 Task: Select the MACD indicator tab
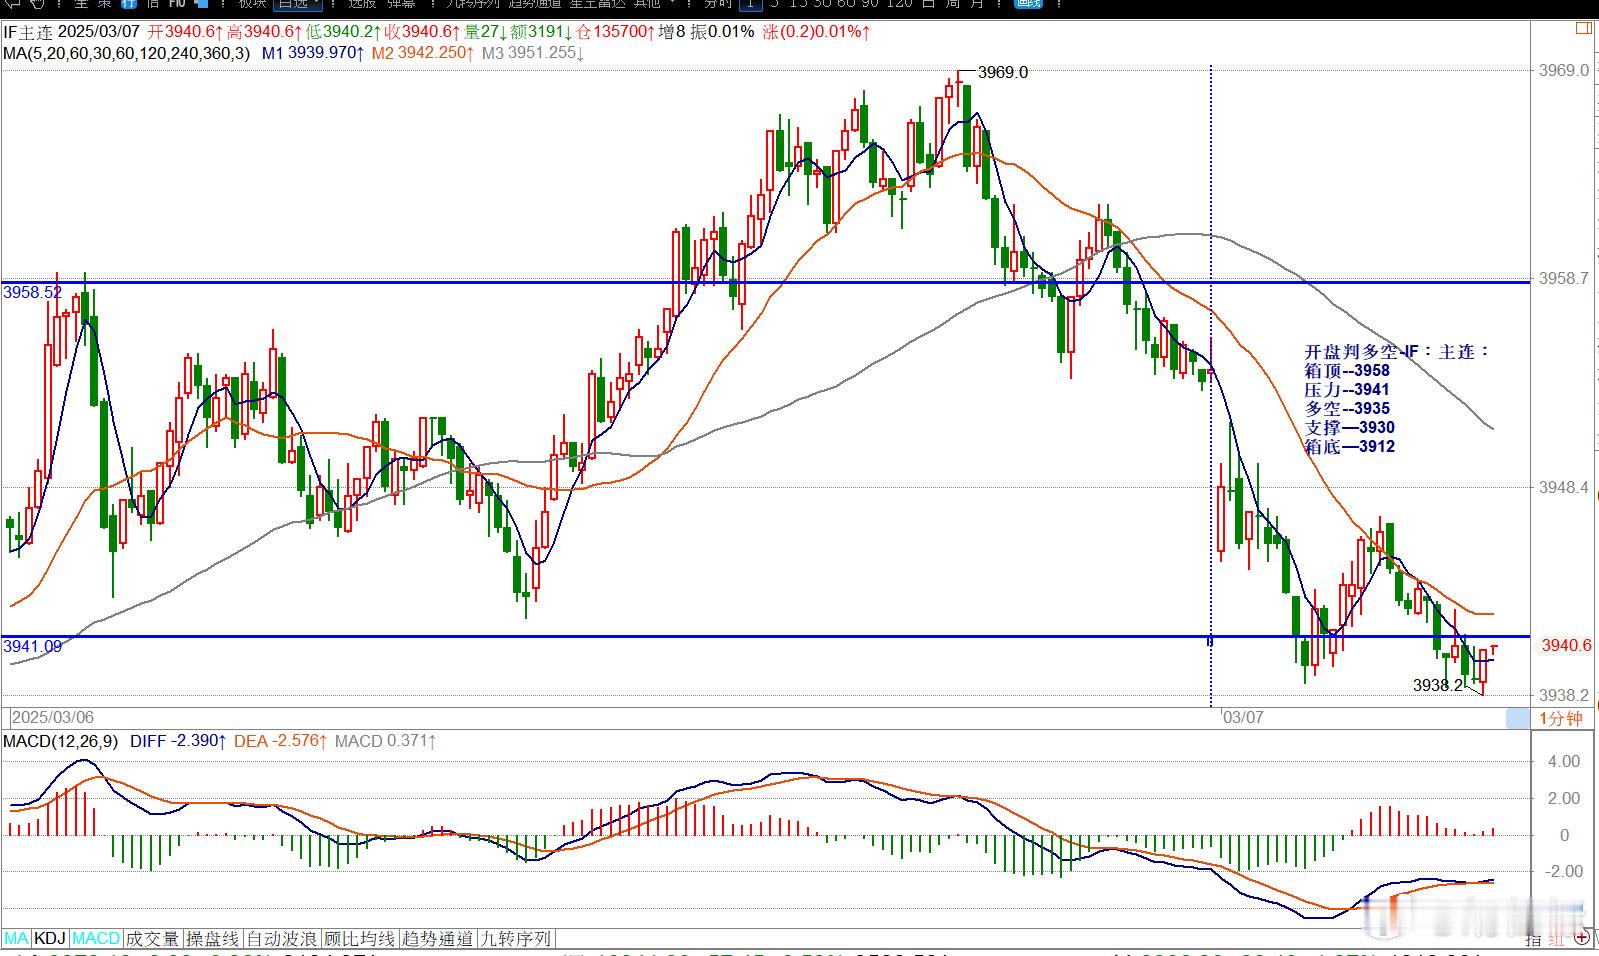click(x=96, y=939)
